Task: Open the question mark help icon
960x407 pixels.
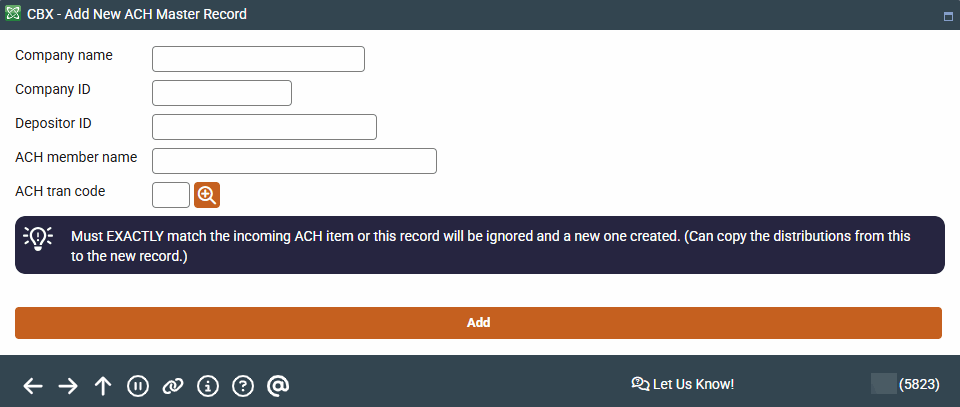Action: pyautogui.click(x=242, y=386)
